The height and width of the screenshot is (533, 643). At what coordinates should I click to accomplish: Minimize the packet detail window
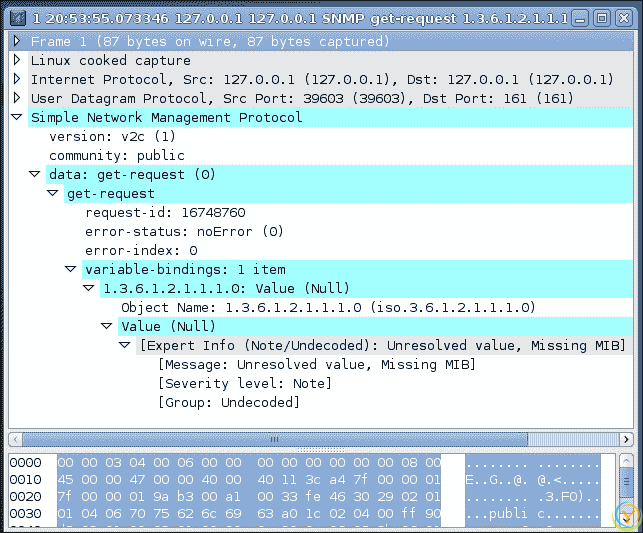(x=580, y=18)
